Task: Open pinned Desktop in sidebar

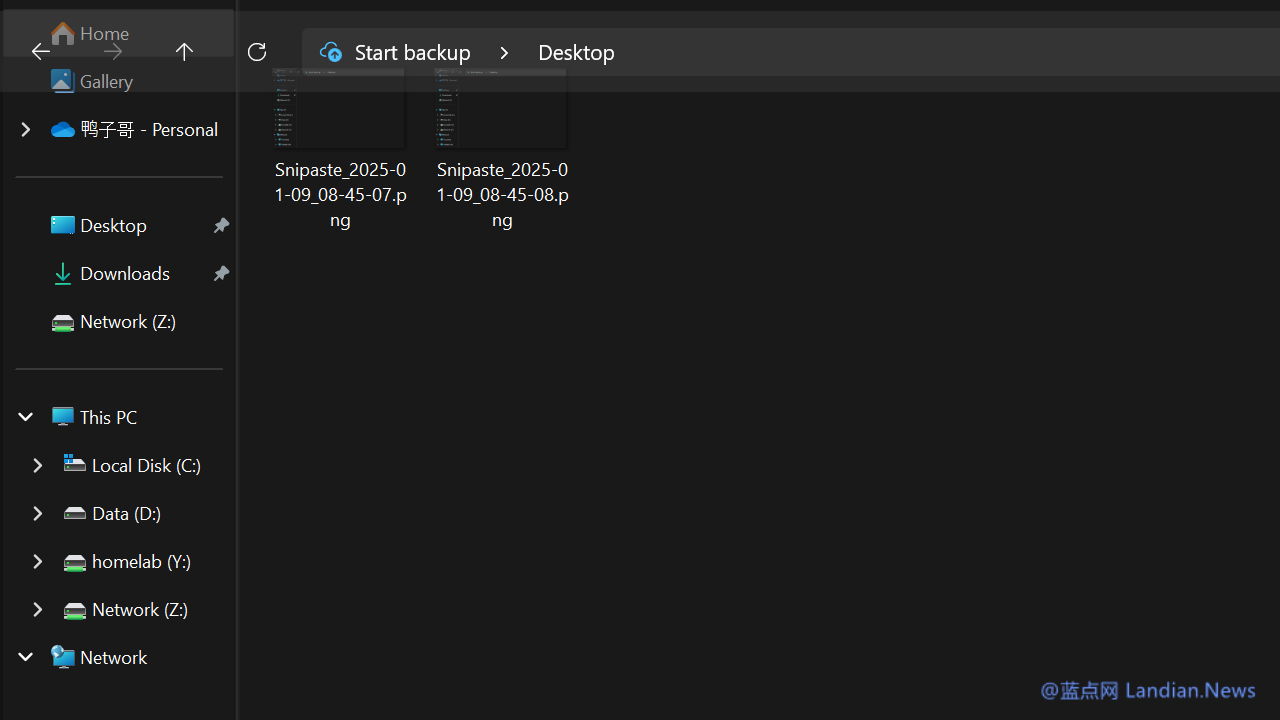Action: tap(113, 225)
